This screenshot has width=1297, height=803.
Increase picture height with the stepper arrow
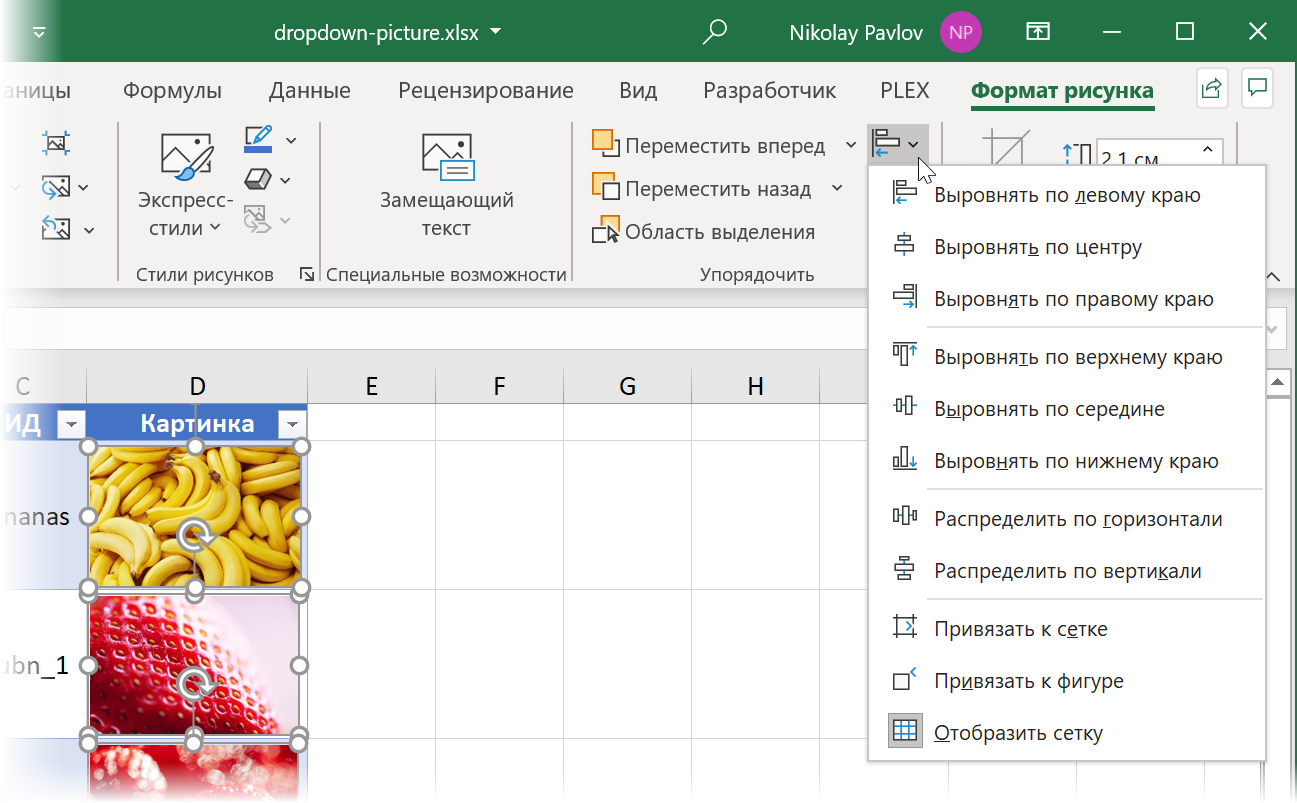pyautogui.click(x=1208, y=149)
